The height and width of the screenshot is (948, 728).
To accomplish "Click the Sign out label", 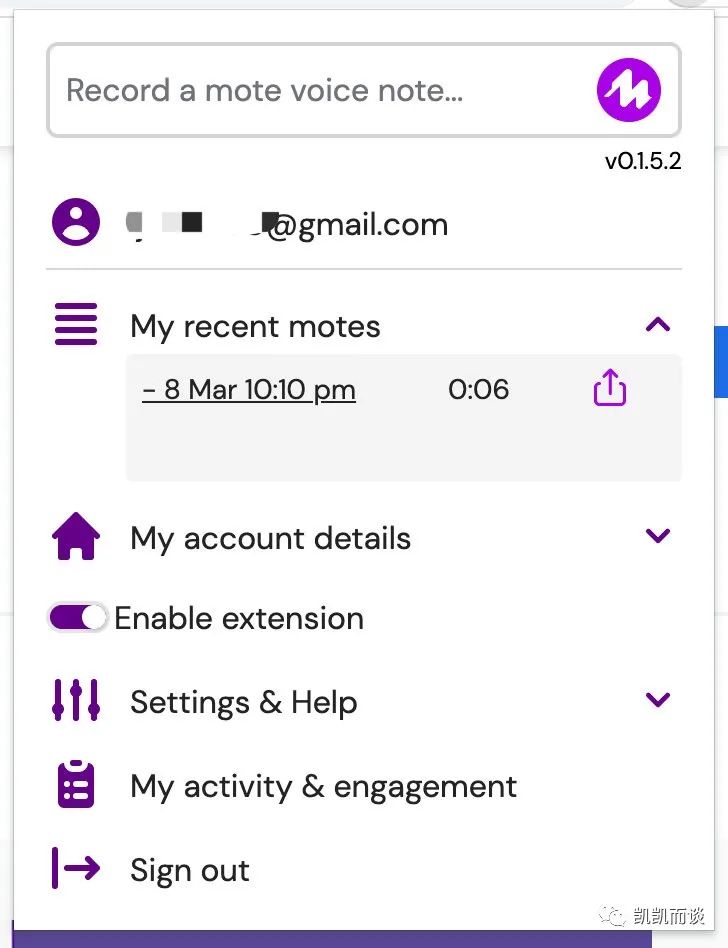I will (190, 871).
